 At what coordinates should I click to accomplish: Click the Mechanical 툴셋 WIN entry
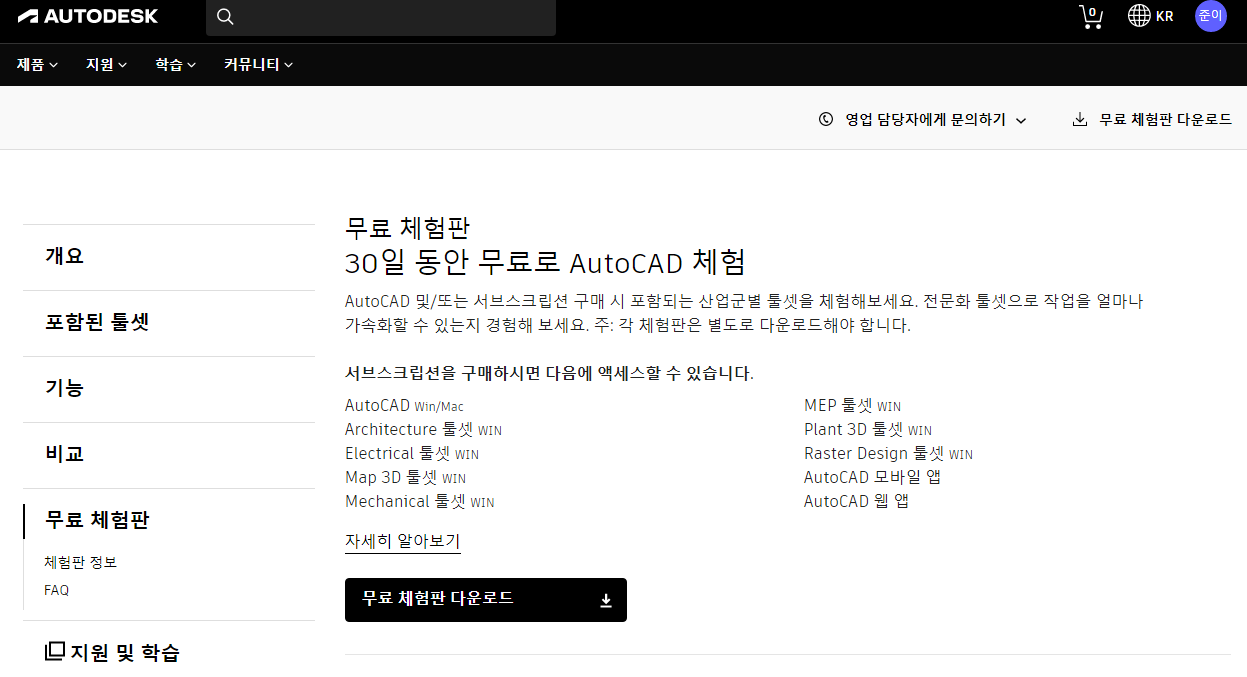pos(419,502)
